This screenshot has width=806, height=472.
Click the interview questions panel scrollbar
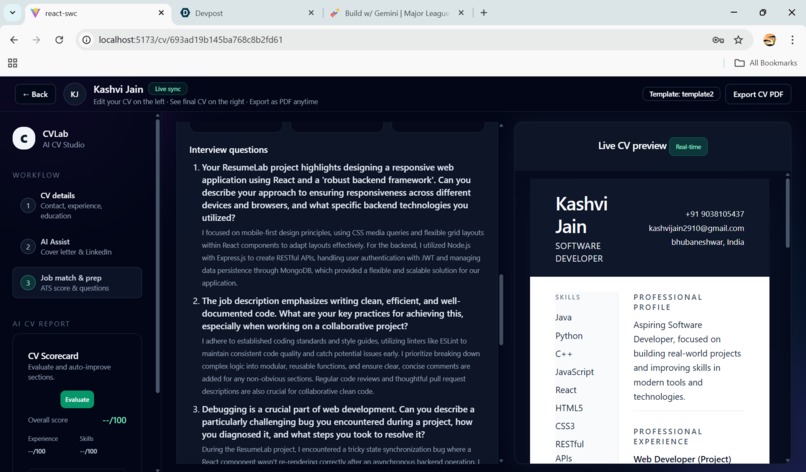pyautogui.click(x=501, y=310)
